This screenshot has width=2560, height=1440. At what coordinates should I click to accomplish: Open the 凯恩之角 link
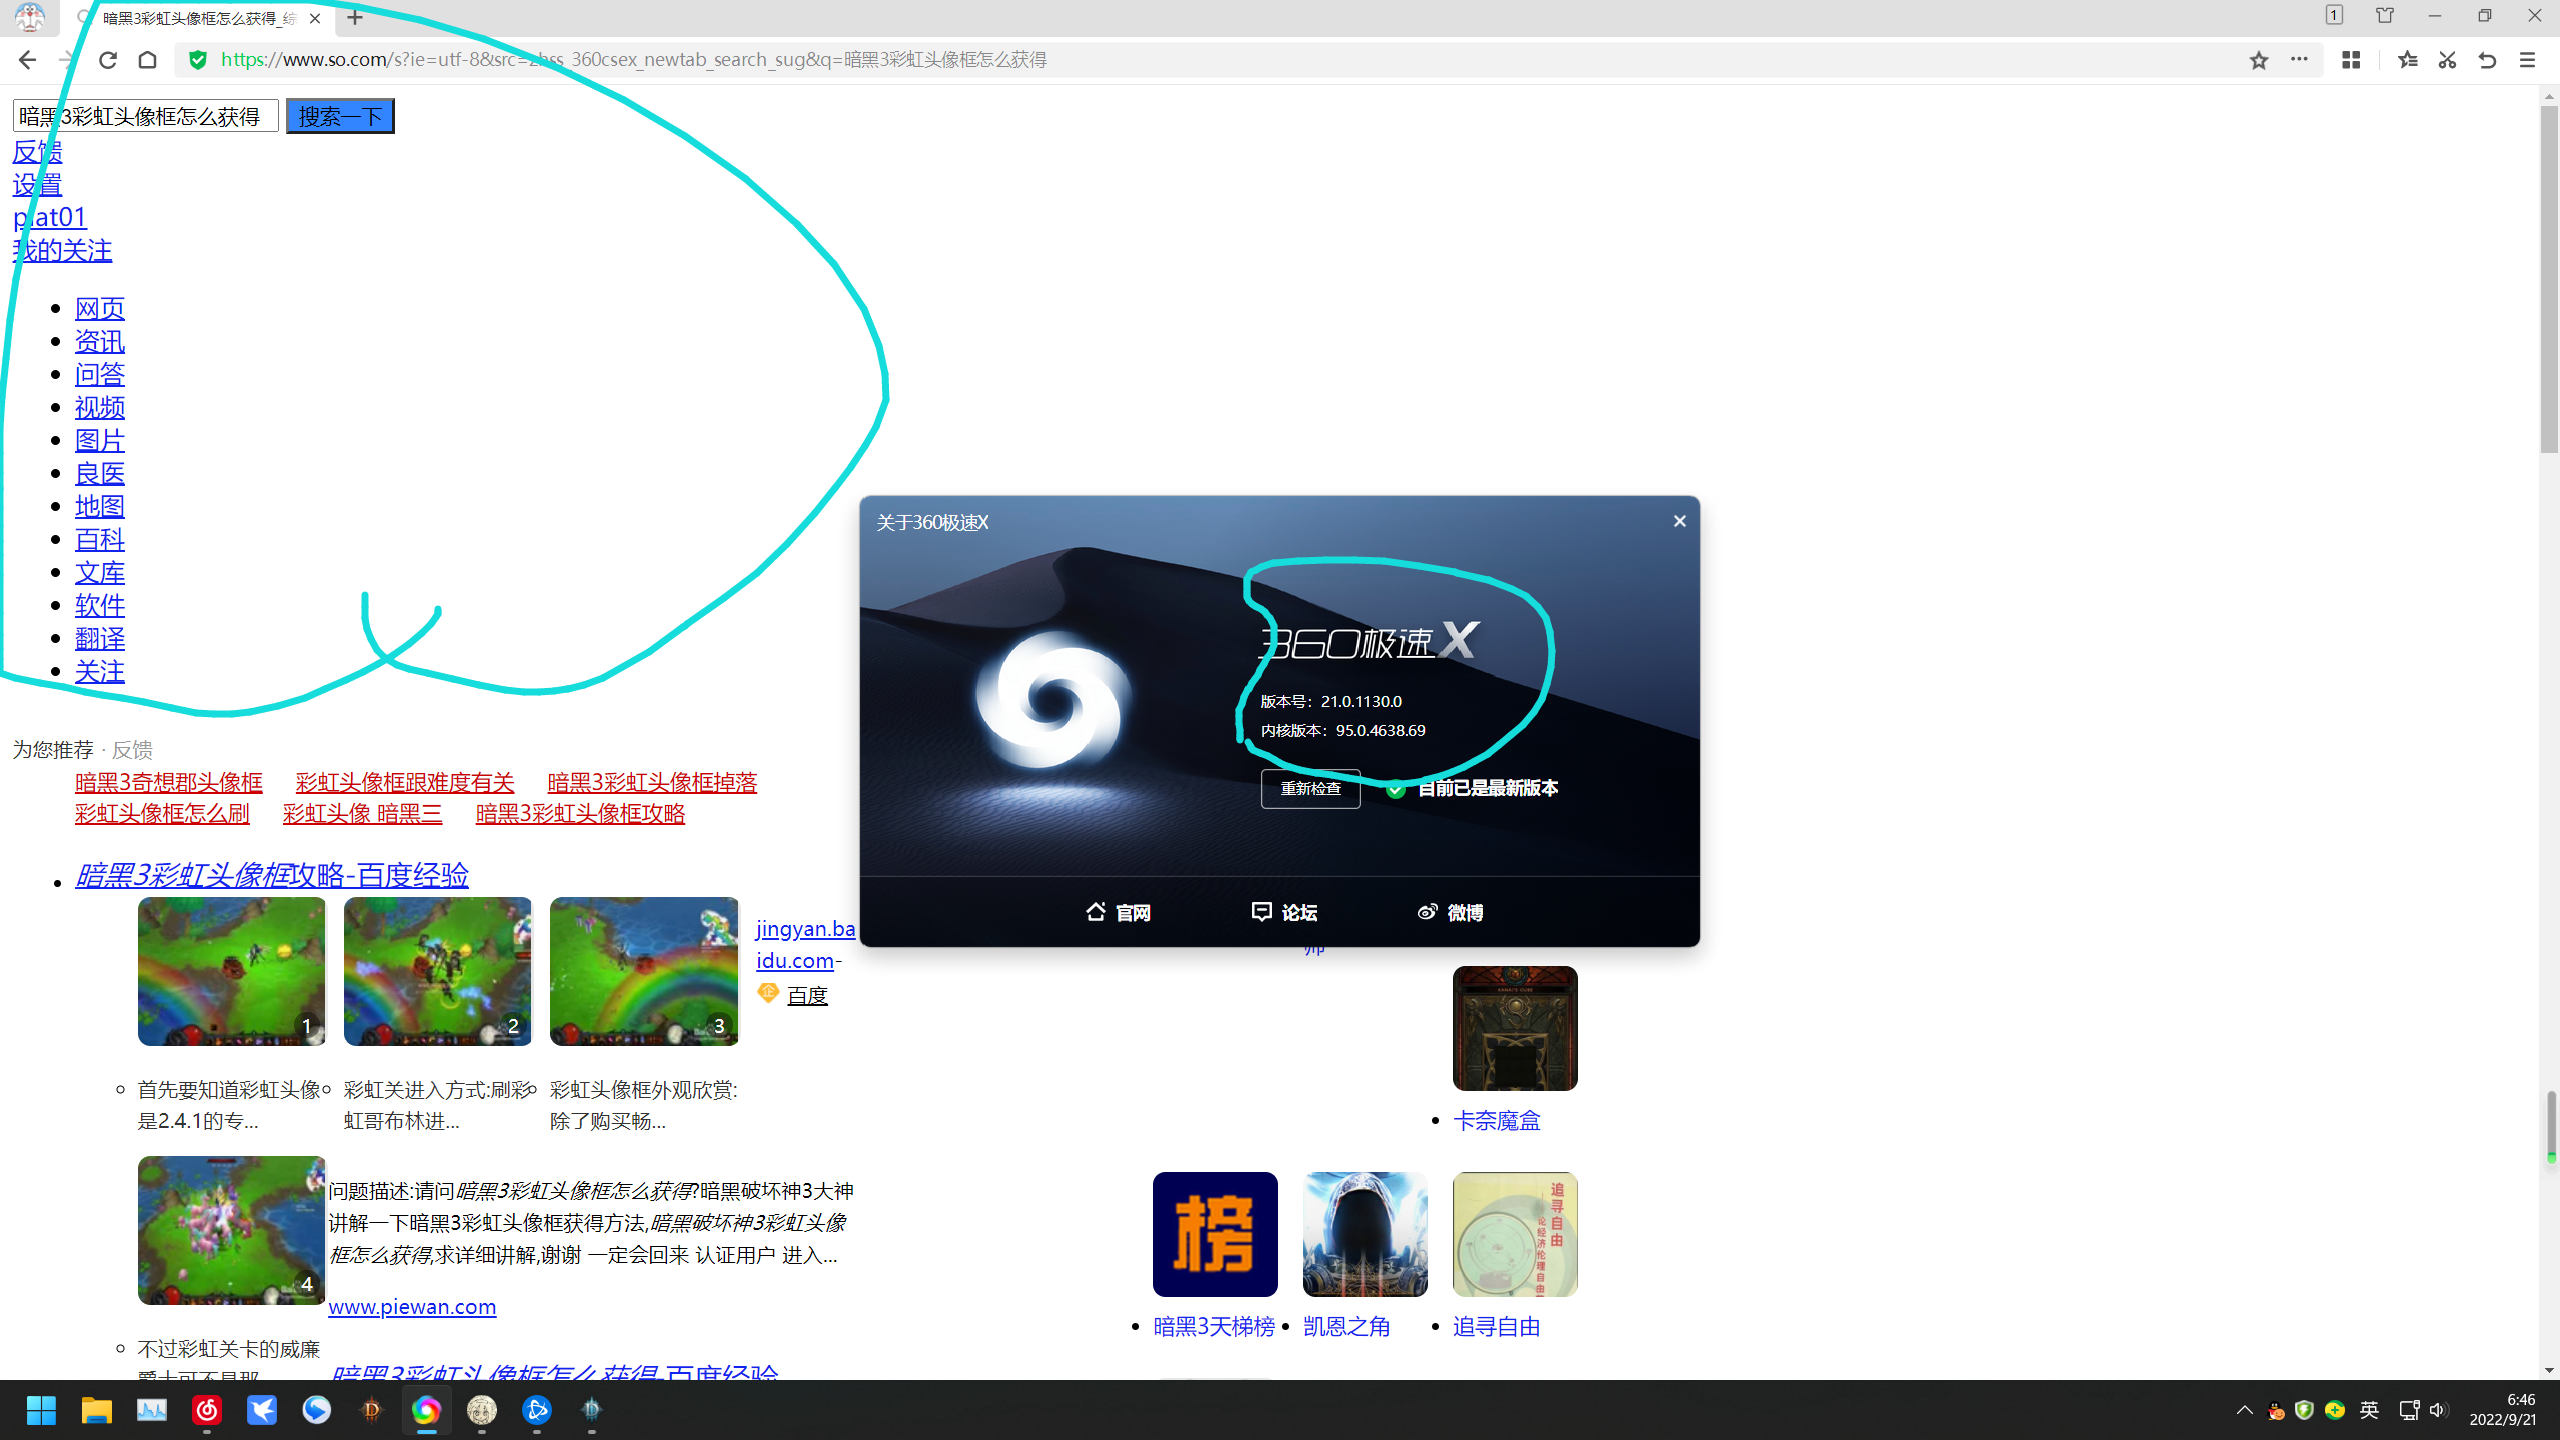coord(1347,1327)
